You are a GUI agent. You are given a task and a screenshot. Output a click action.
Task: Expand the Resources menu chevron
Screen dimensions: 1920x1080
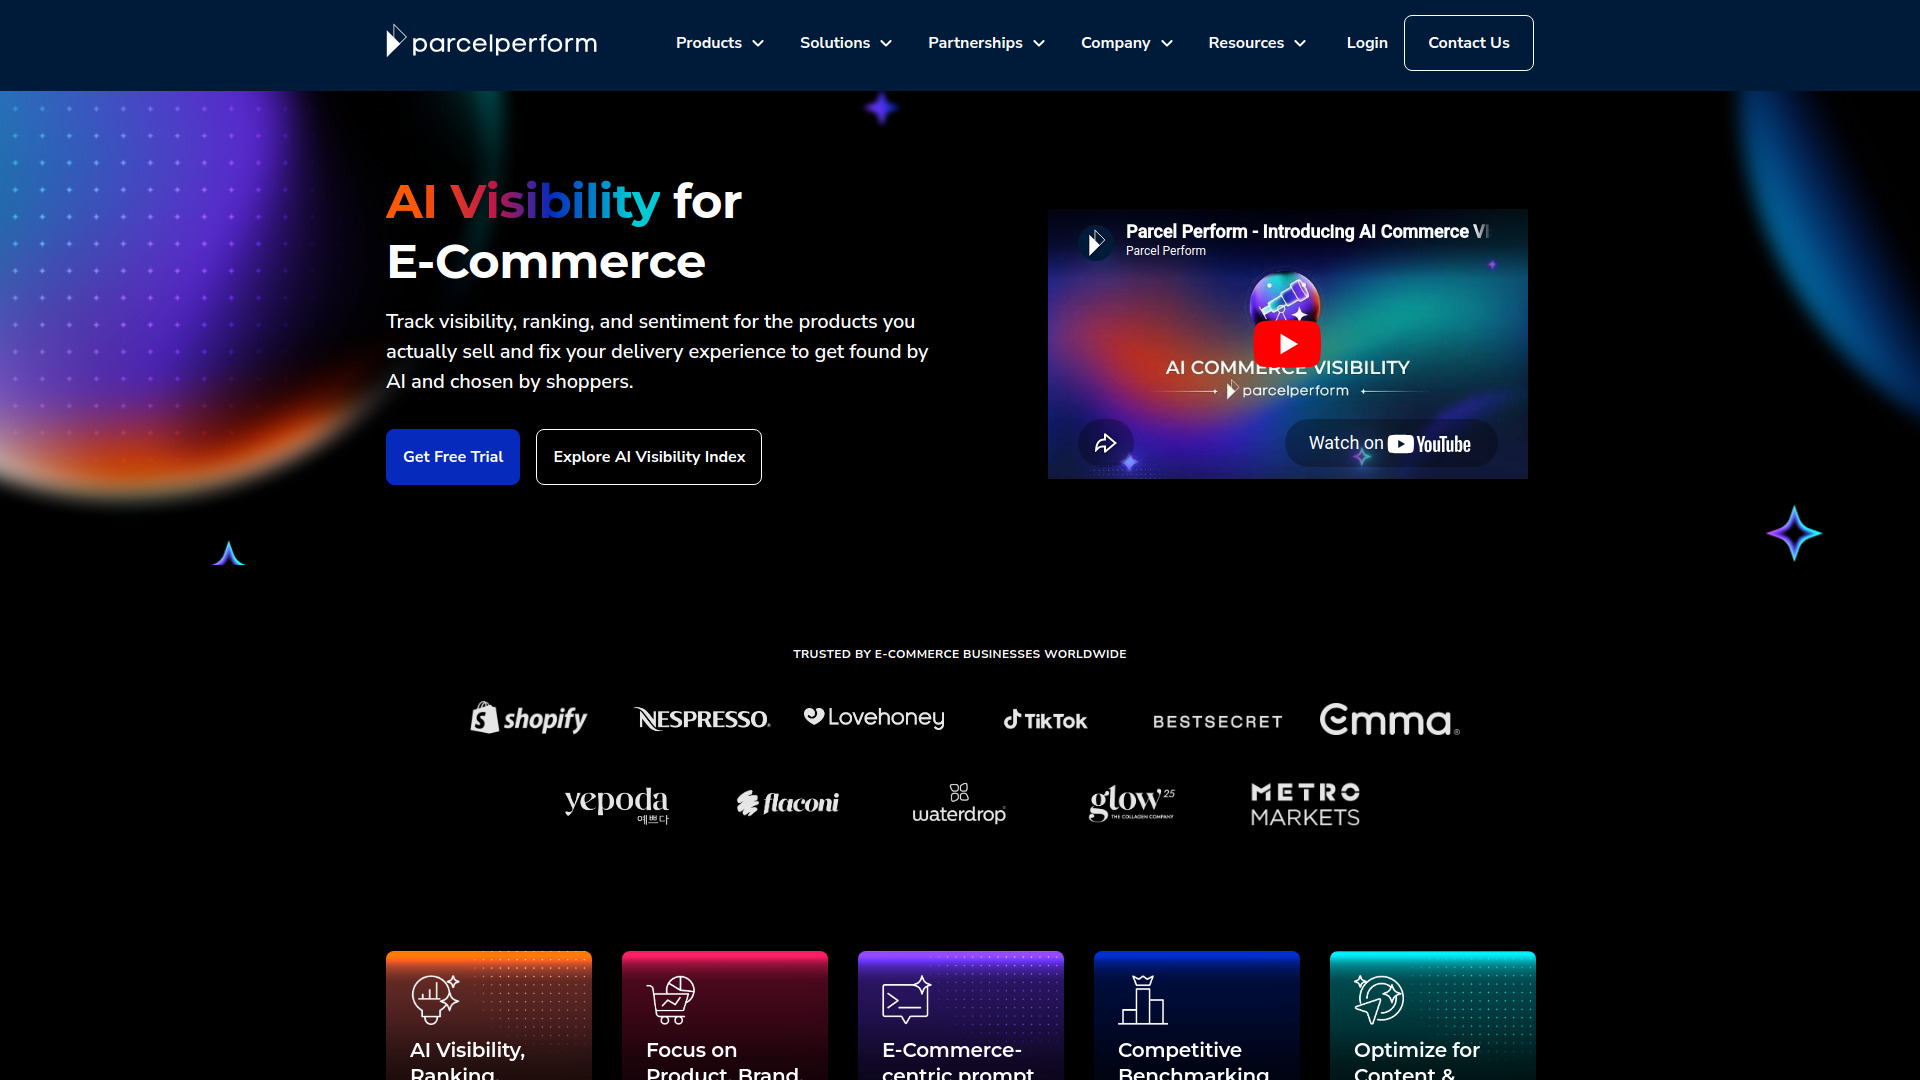tap(1256, 42)
